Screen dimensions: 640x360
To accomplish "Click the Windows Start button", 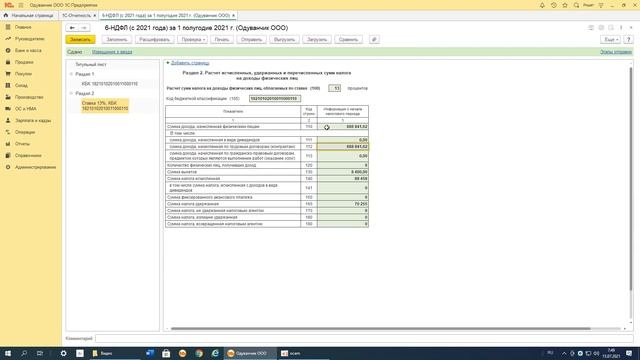I will pos(8,353).
